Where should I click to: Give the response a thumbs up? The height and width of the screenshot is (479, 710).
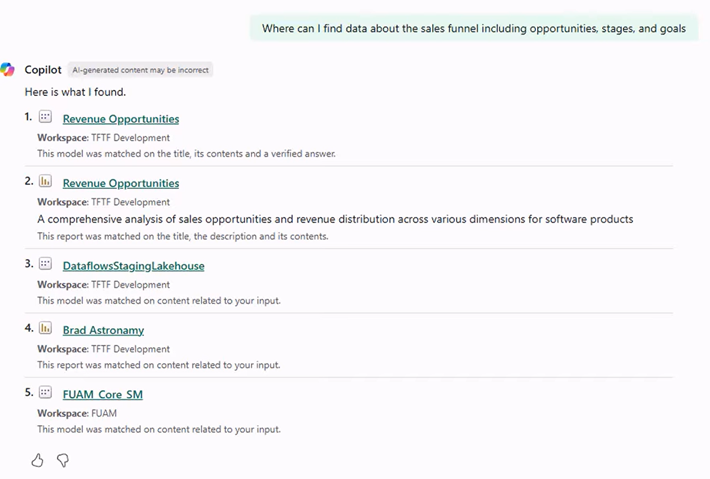[37, 460]
